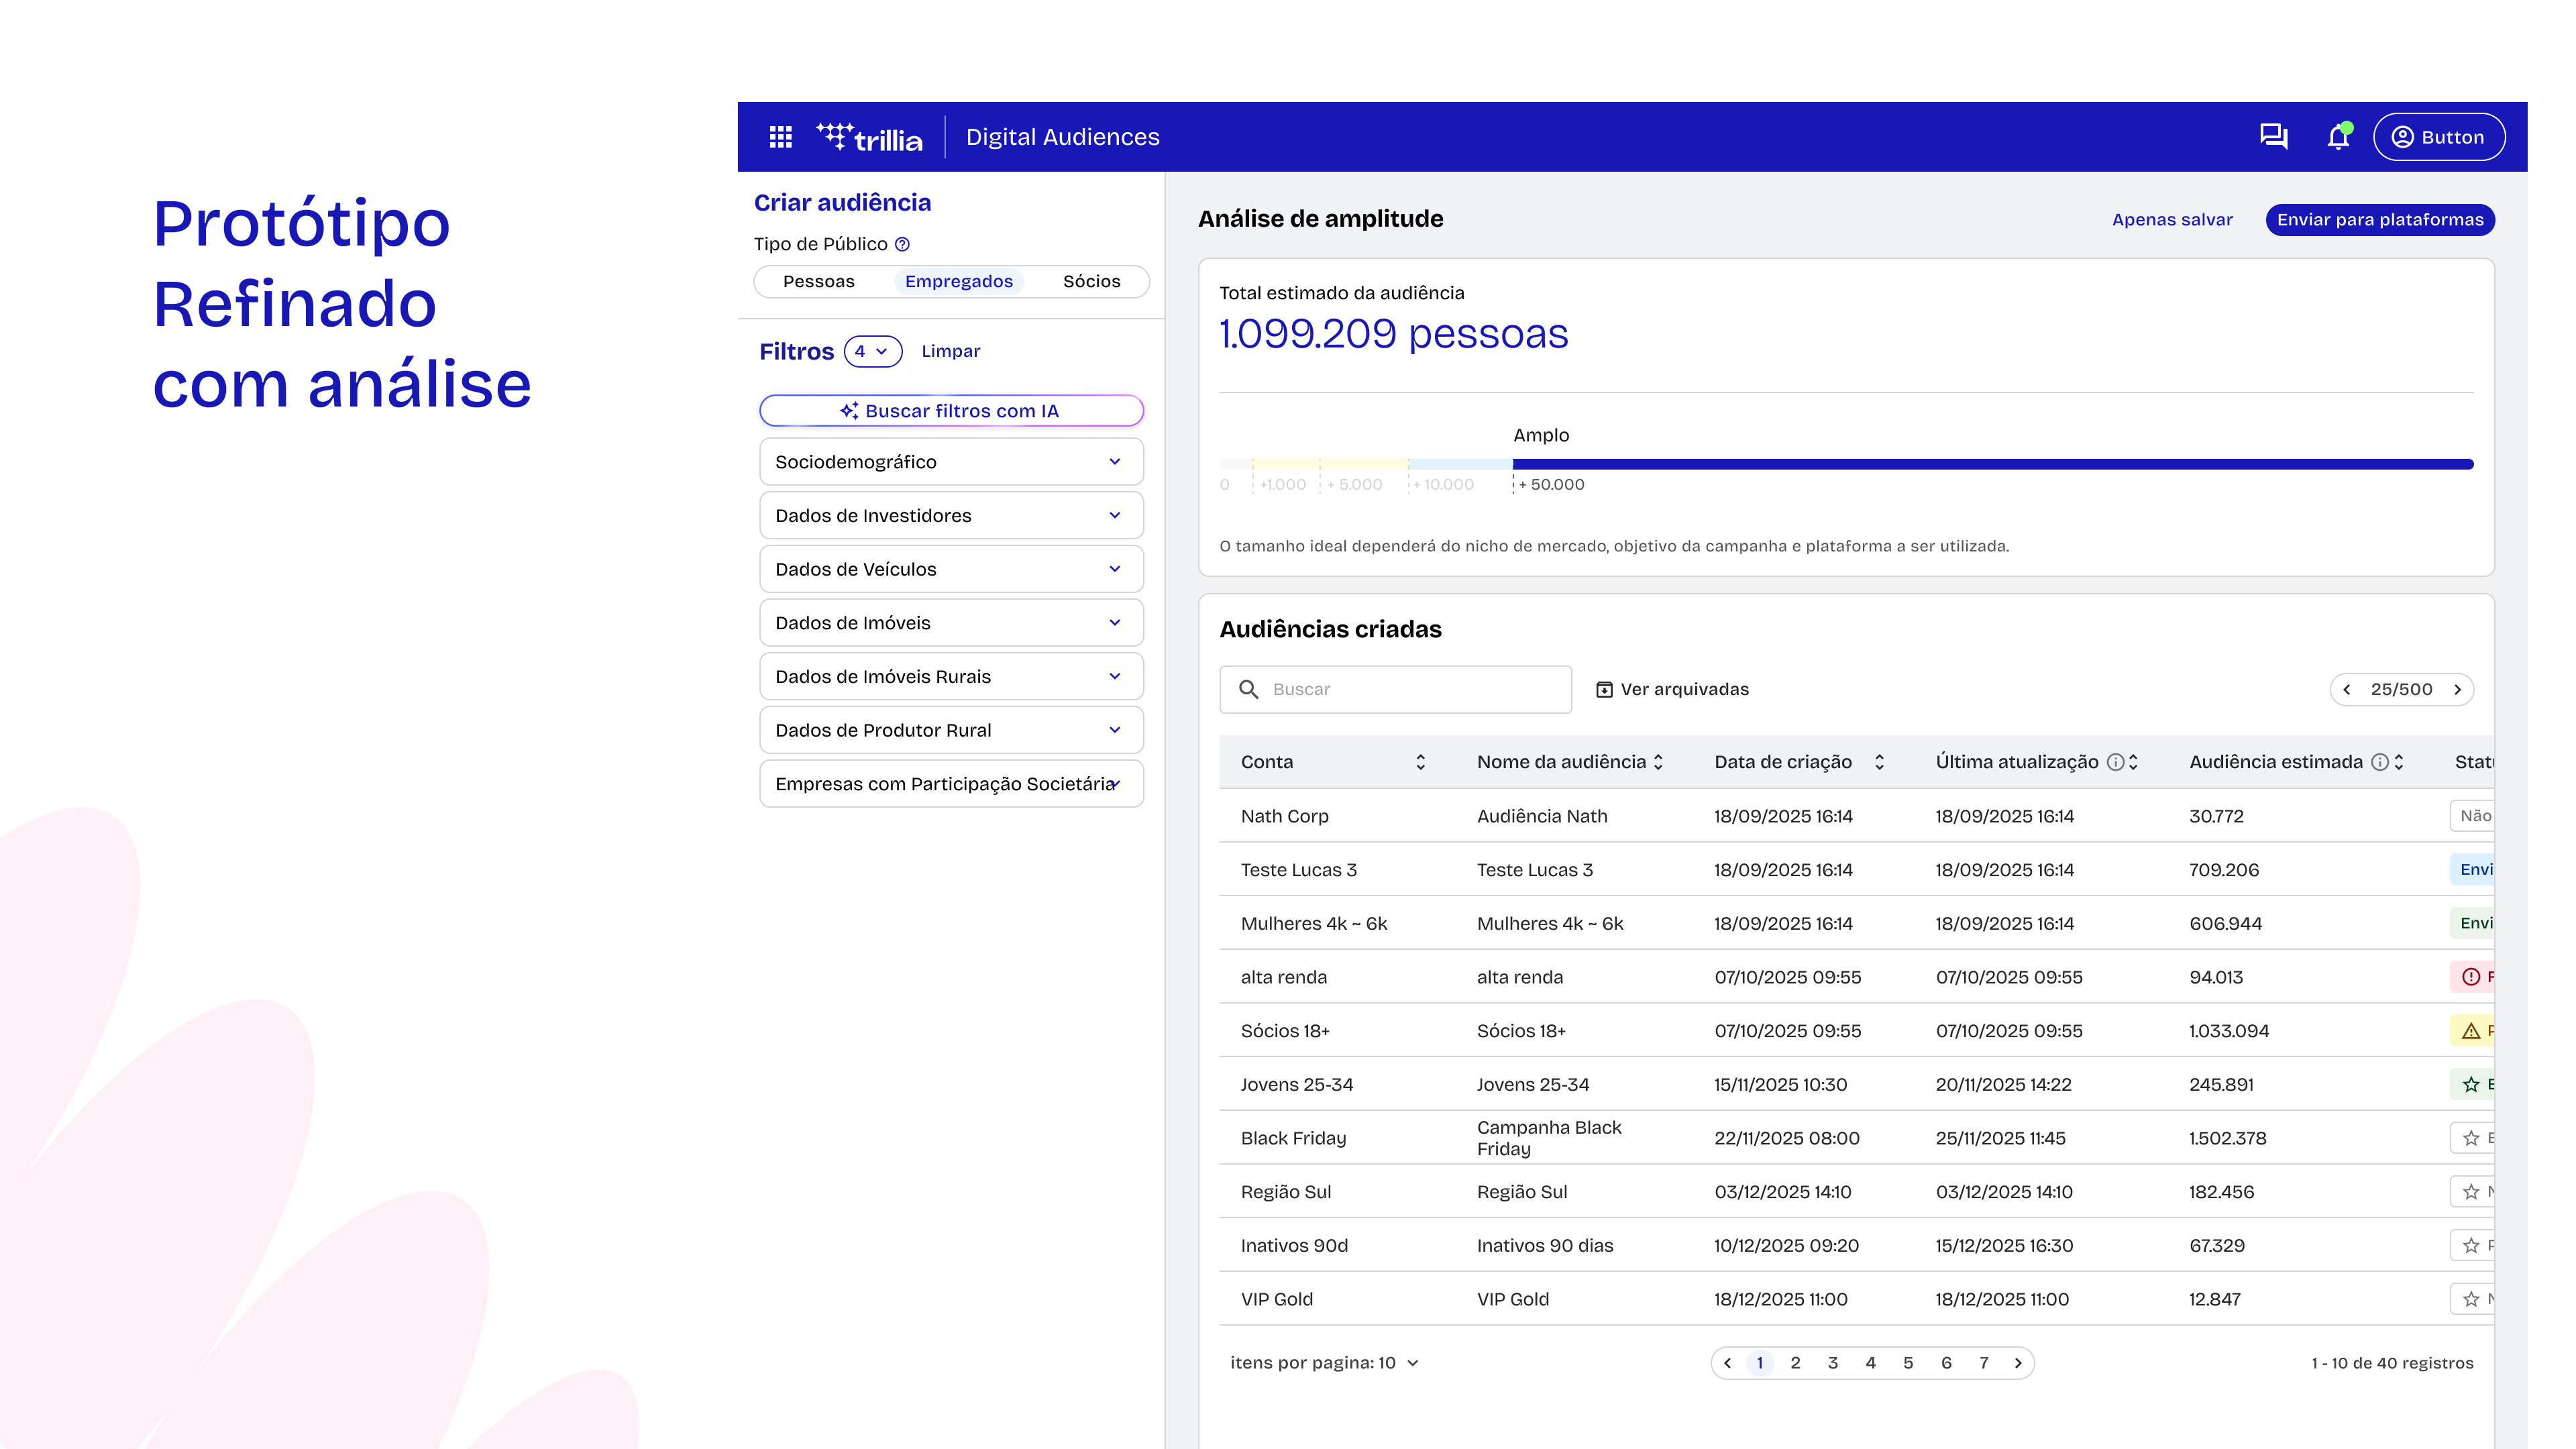Click the trillia logo
2576x1449 pixels.
tap(869, 137)
